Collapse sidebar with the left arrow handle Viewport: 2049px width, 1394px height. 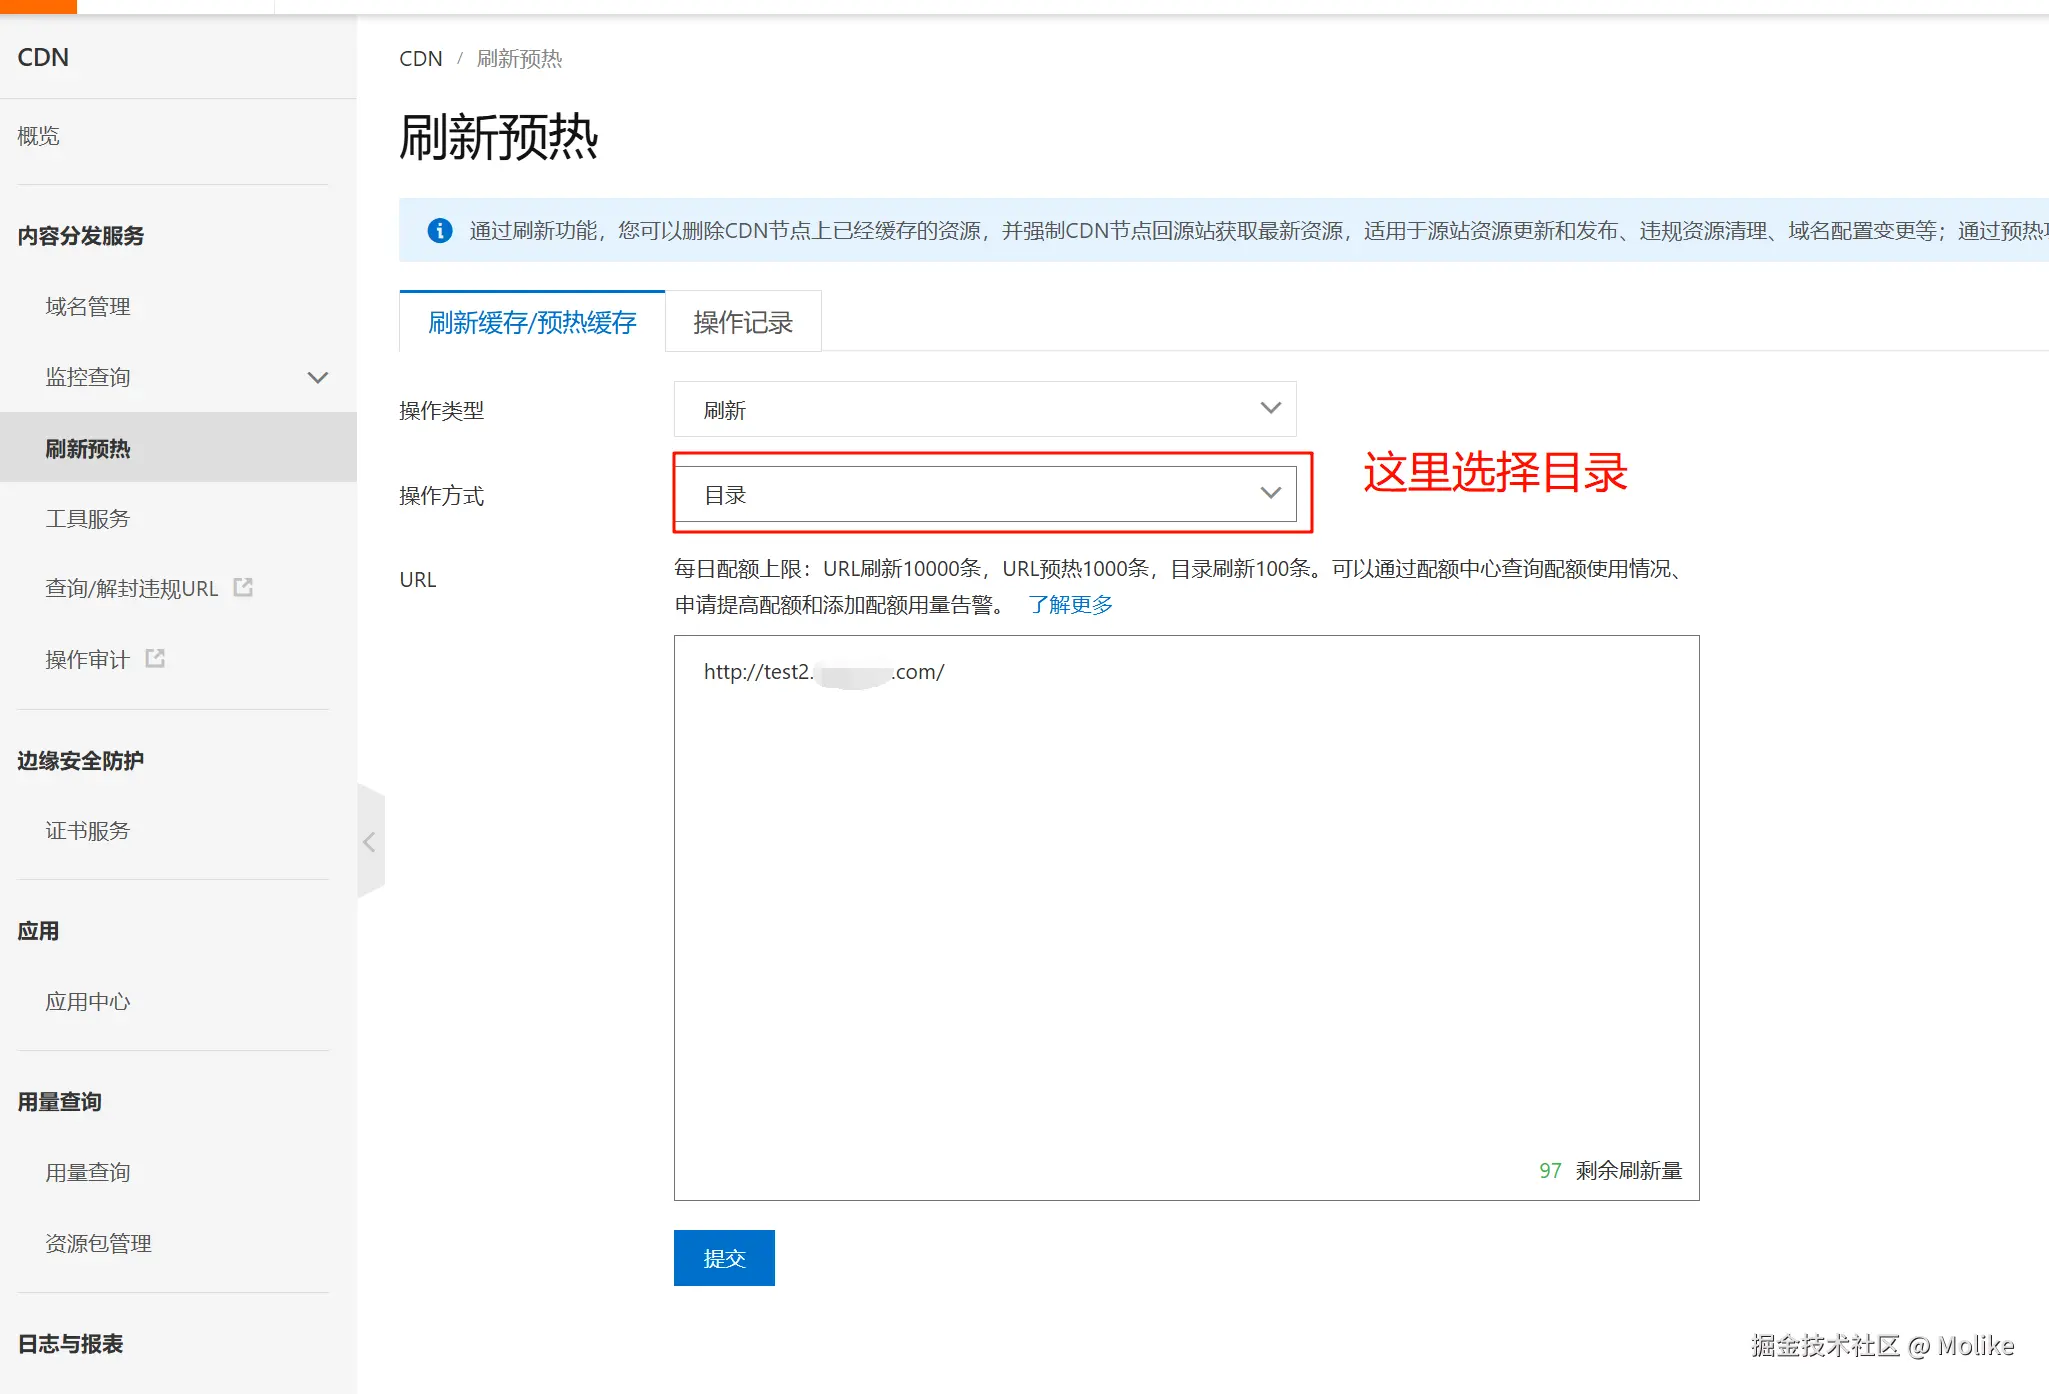369,842
